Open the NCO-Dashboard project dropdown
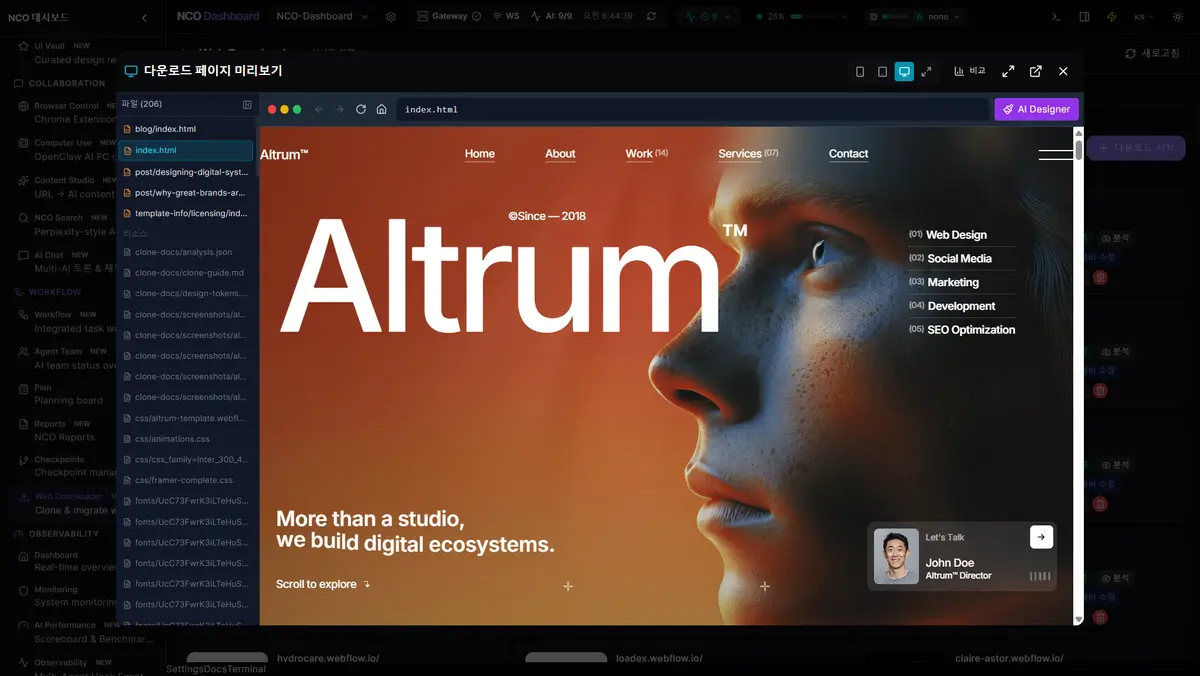The width and height of the screenshot is (1200, 676). tap(323, 16)
